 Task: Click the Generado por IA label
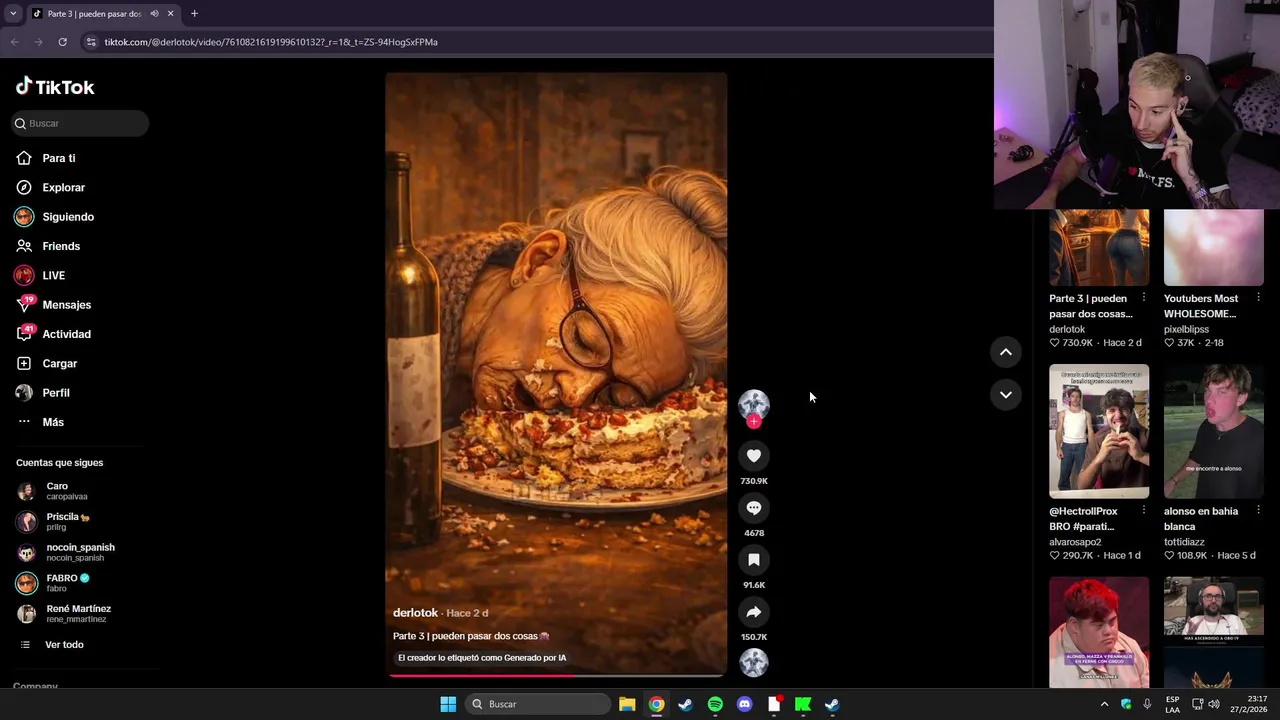[482, 658]
